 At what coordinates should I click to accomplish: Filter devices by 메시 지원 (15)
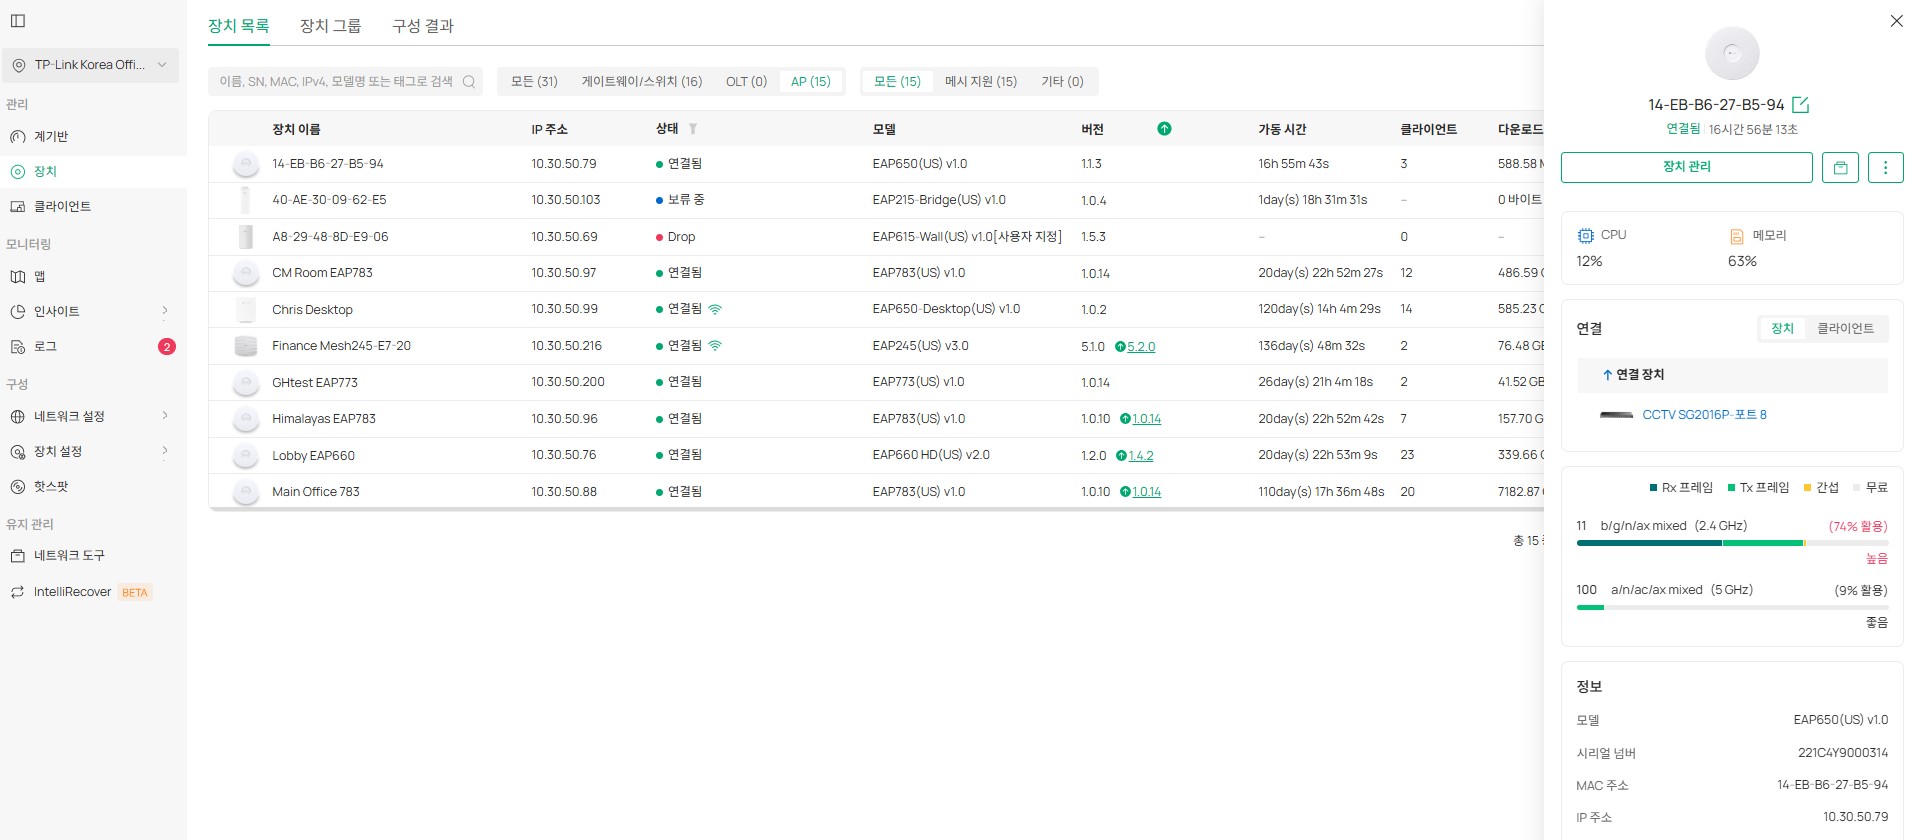tap(980, 82)
